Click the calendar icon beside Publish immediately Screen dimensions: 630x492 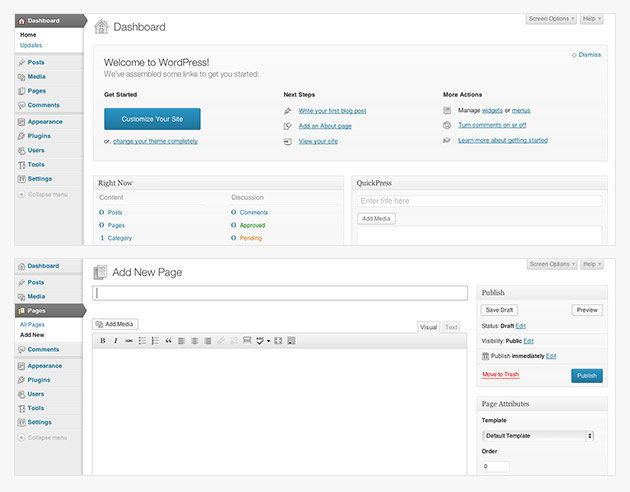485,356
